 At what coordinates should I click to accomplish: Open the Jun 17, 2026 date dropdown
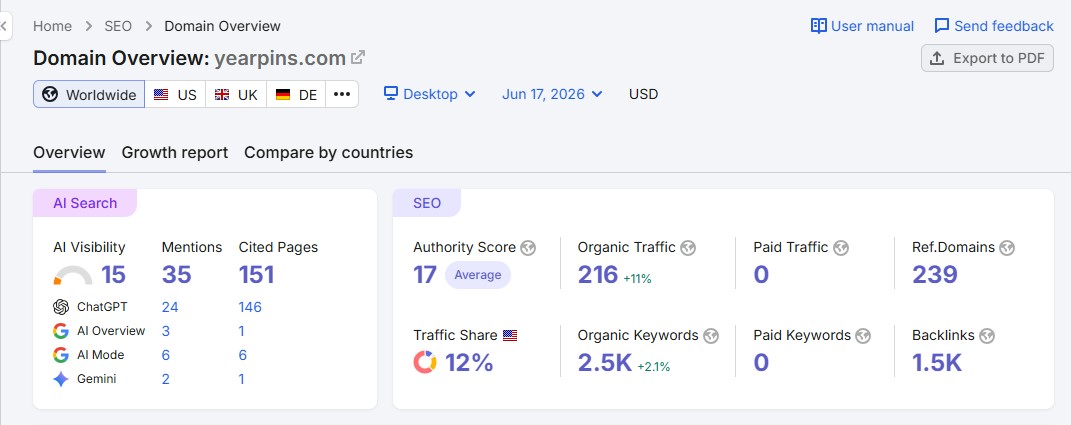[x=552, y=94]
